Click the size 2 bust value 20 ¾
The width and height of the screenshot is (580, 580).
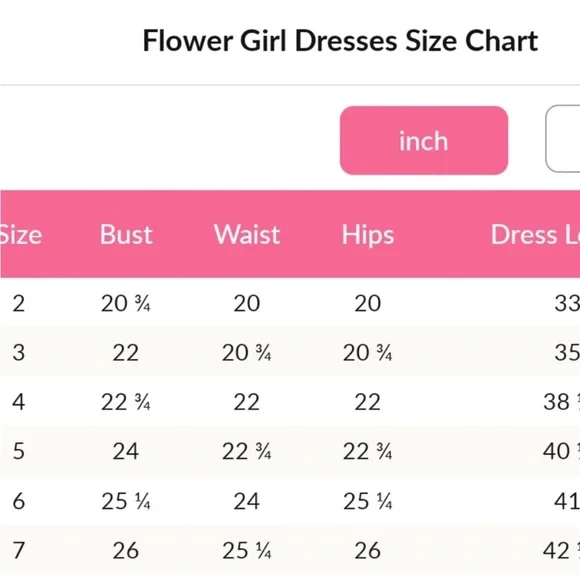tap(126, 303)
